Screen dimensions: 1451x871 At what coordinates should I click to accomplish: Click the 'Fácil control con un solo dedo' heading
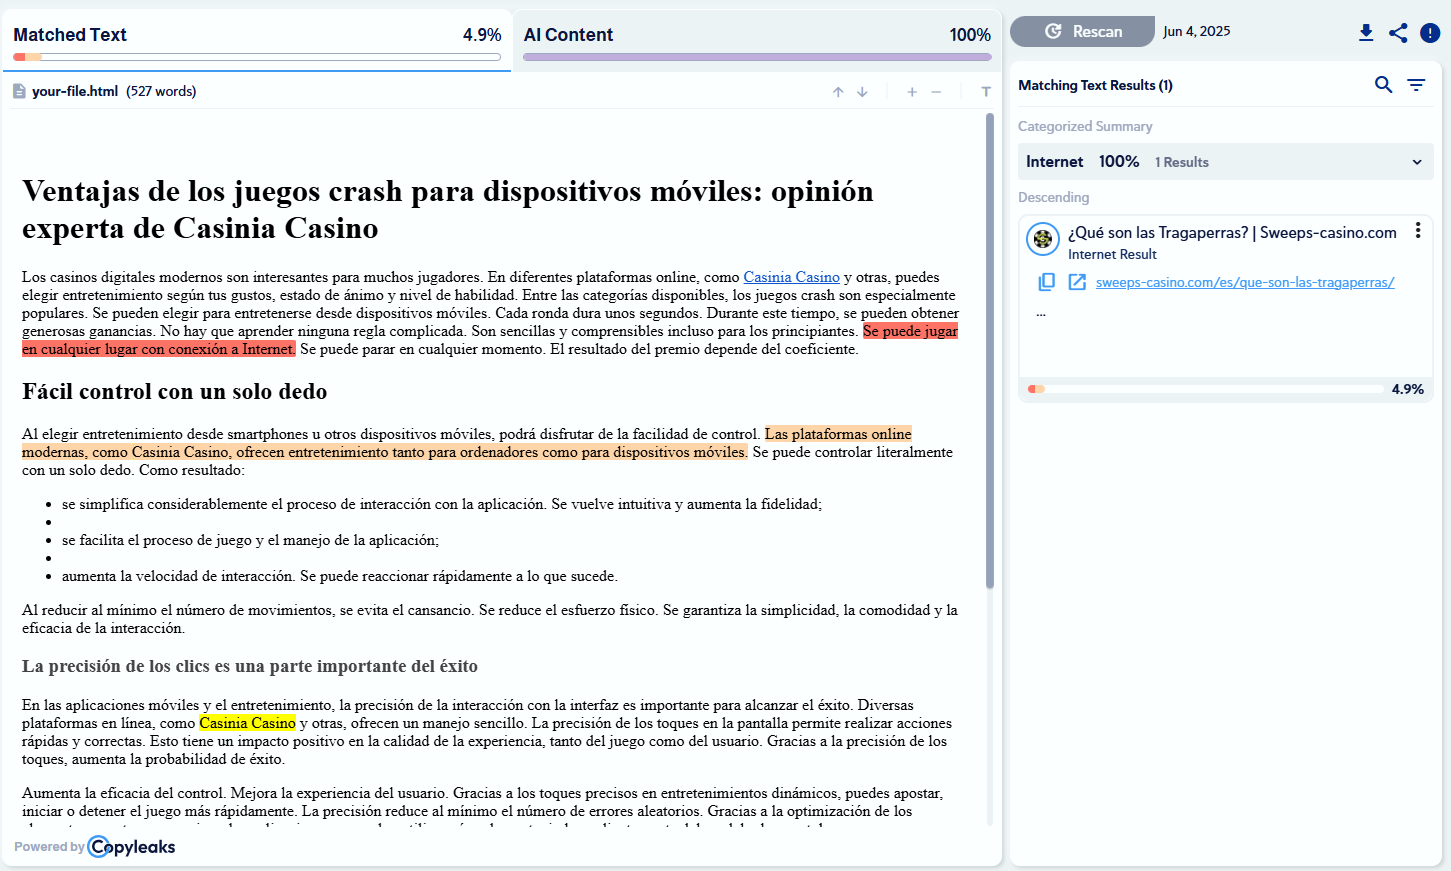pyautogui.click(x=175, y=391)
